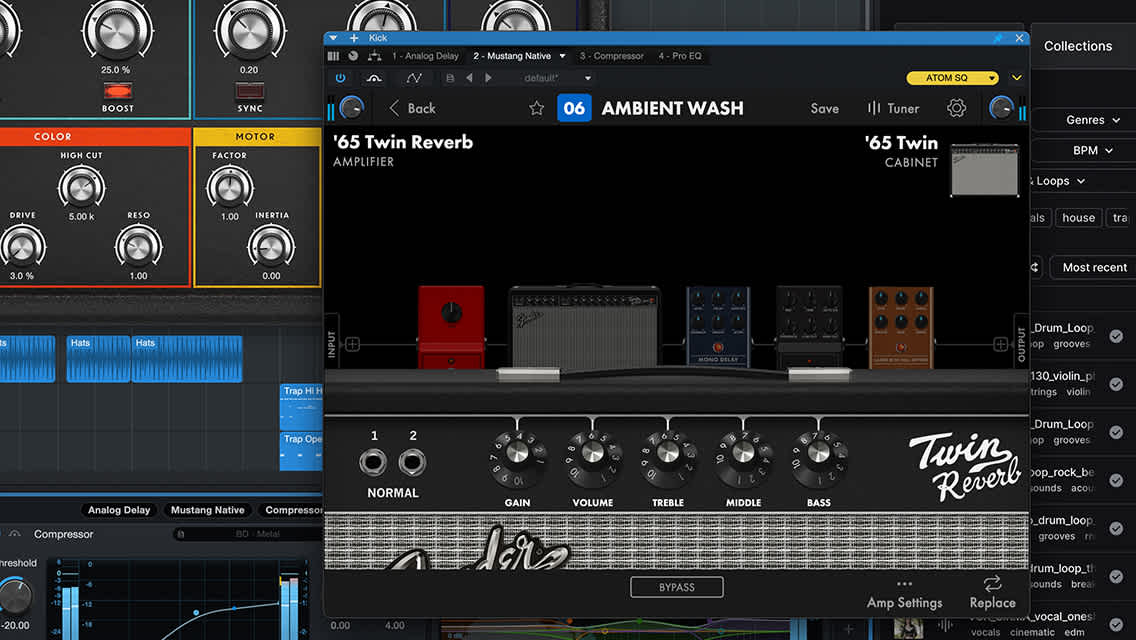The image size is (1136, 640).
Task: Select the black pedal in the chain
Action: point(809,327)
